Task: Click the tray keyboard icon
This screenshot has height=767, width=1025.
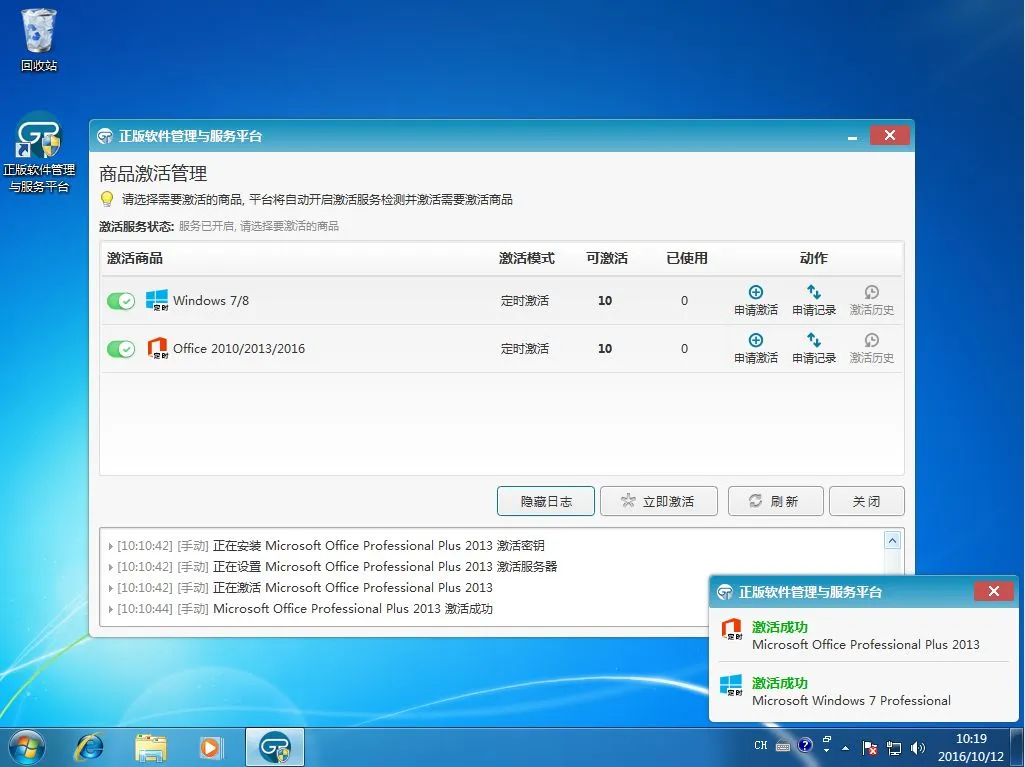Action: point(782,746)
